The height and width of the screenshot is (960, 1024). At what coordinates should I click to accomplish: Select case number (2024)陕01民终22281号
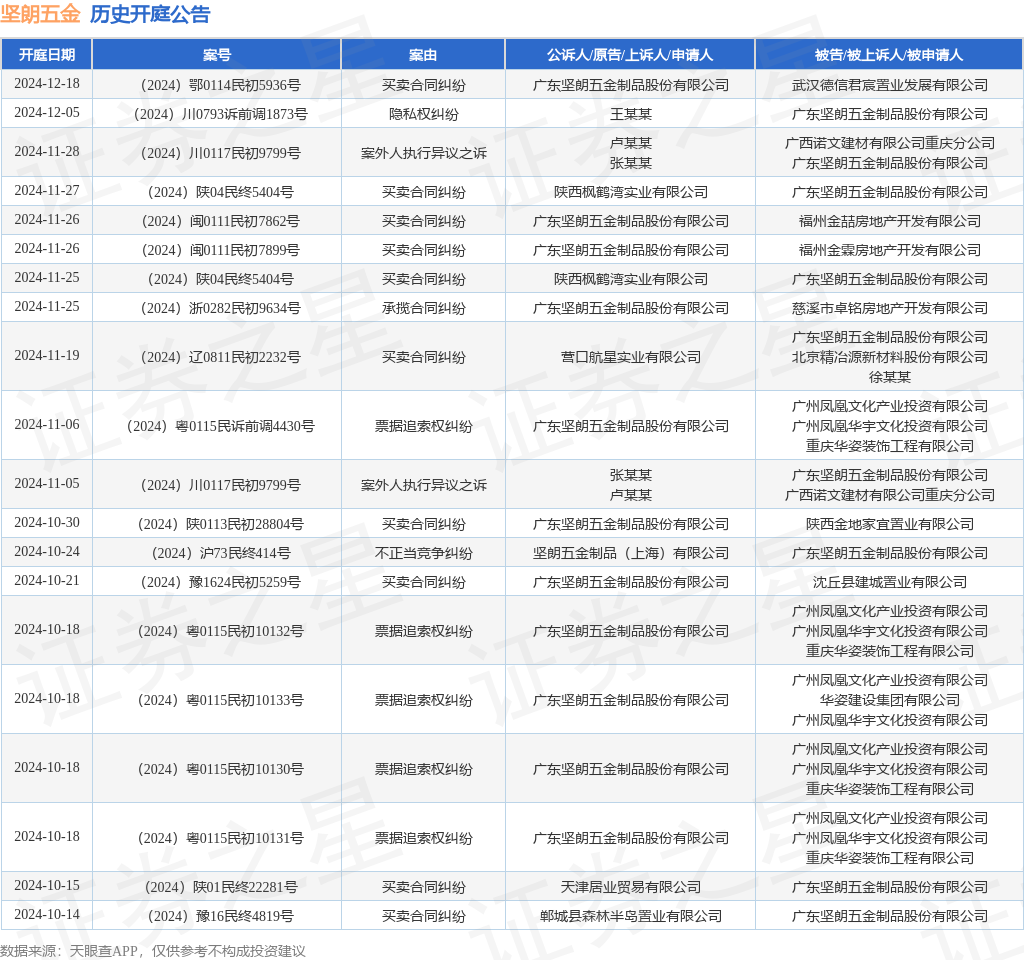(x=220, y=887)
